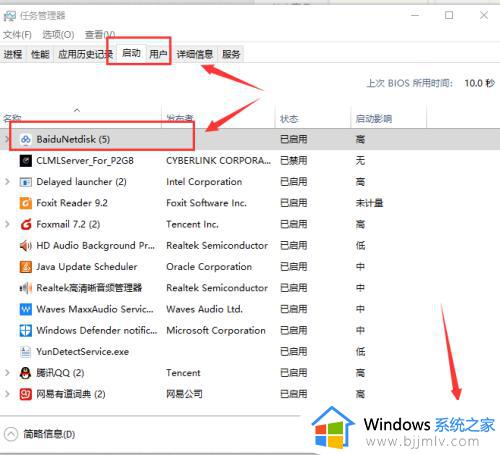Select the Realtek高清晰音频管理器 row name

89,288
